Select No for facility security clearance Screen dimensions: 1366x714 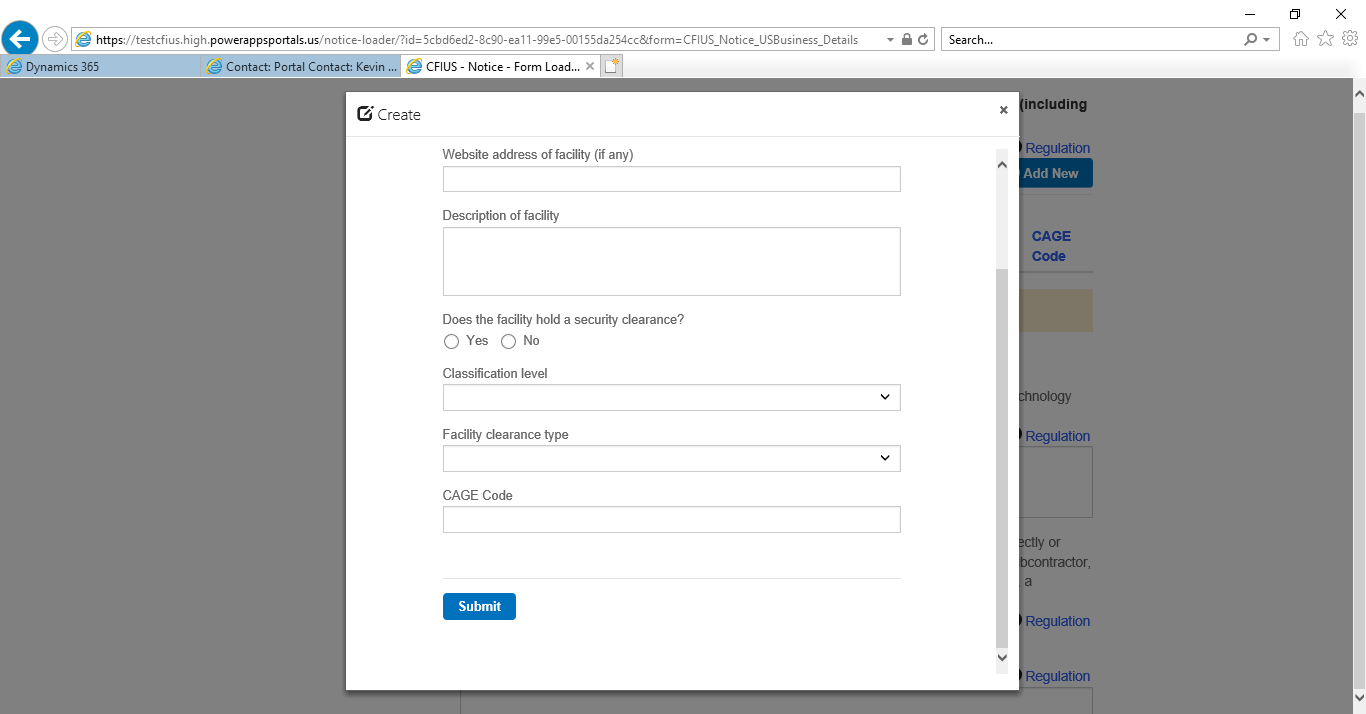509,342
